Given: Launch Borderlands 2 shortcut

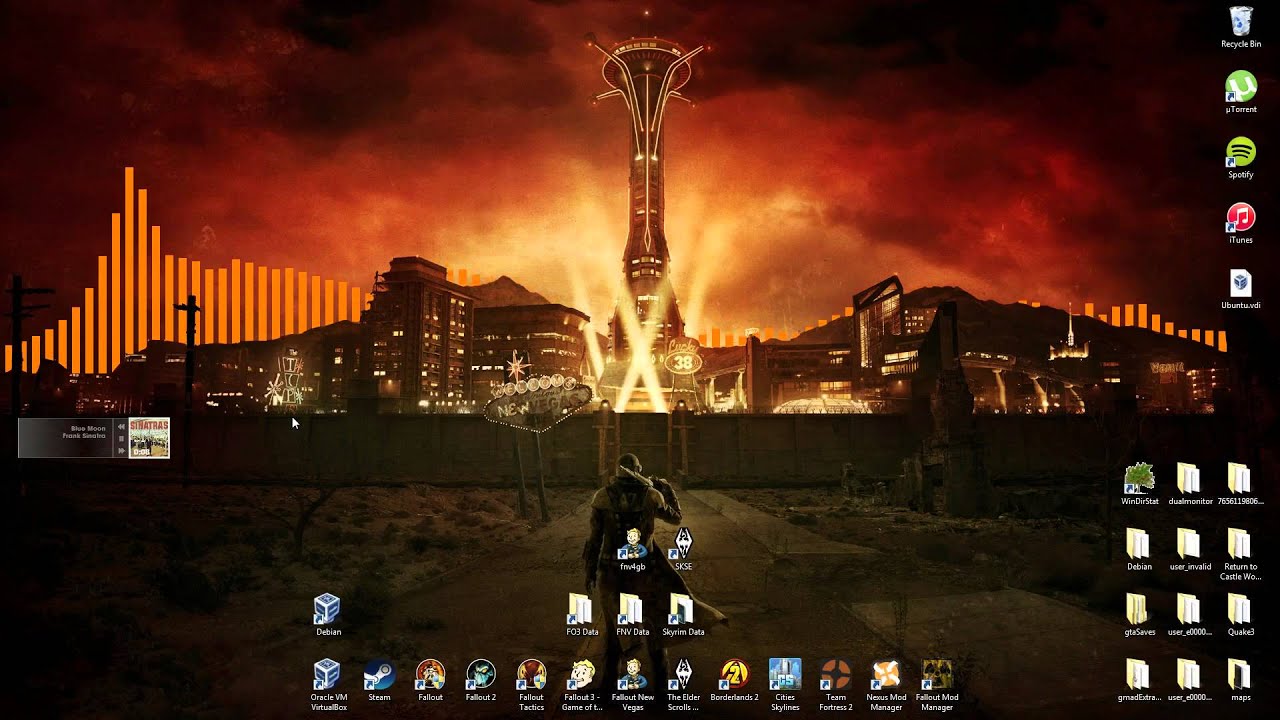Looking at the screenshot, I should [734, 680].
